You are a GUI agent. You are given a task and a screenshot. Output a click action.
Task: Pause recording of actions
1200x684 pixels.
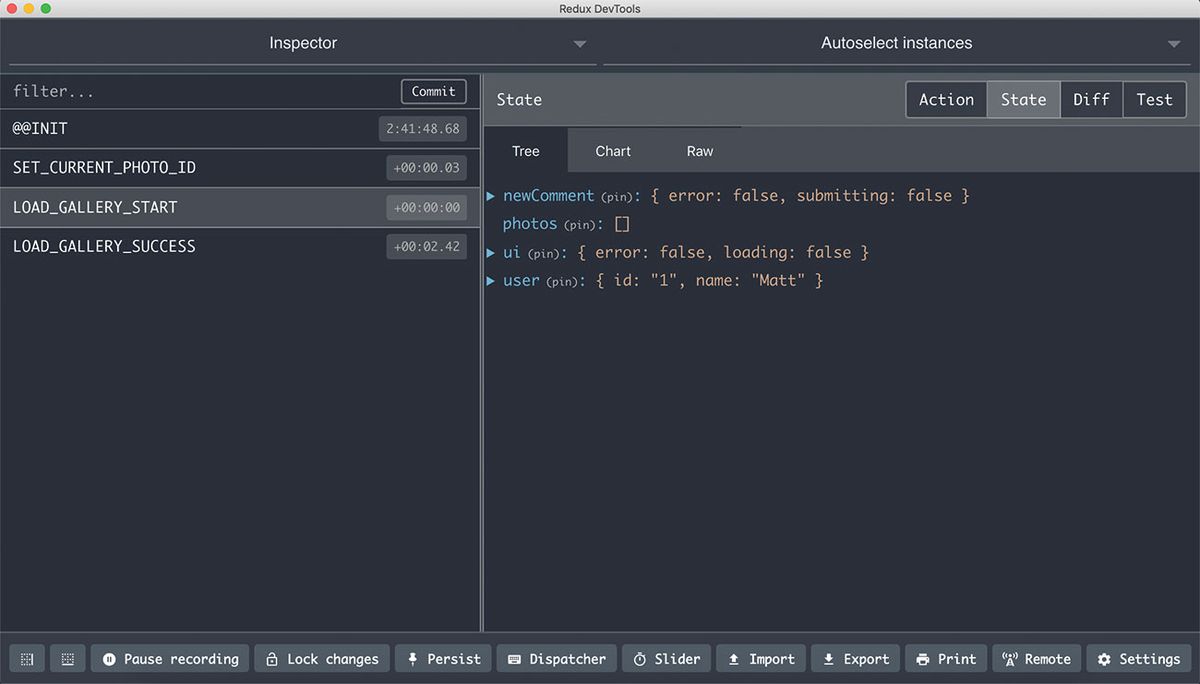pyautogui.click(x=169, y=658)
